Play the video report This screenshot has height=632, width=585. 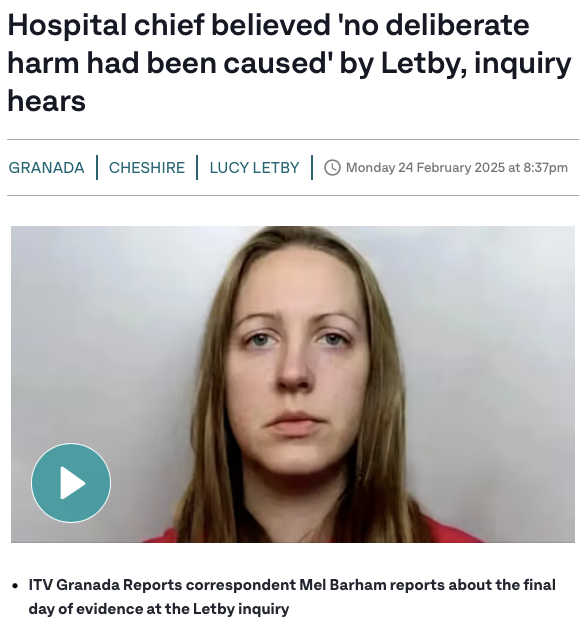click(x=71, y=482)
